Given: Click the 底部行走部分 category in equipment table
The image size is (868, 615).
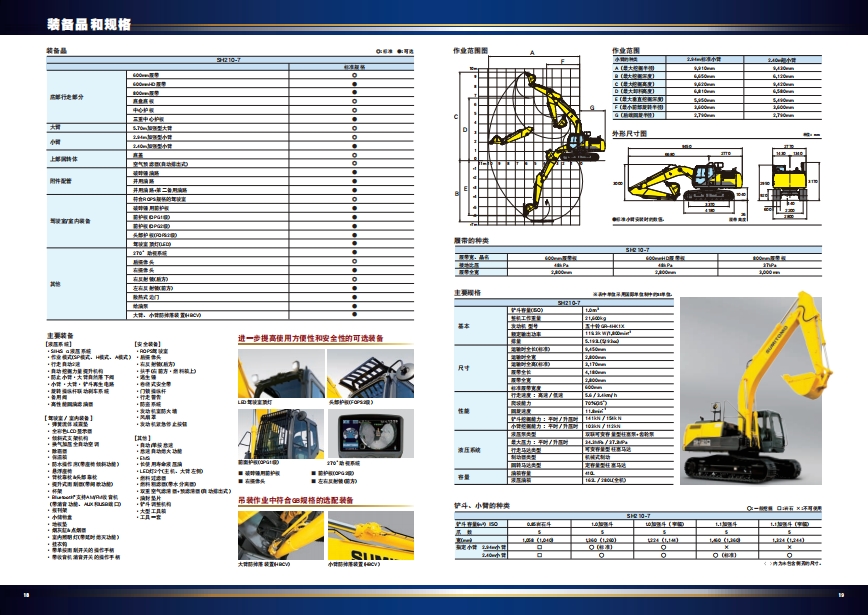Looking at the screenshot, I should (66, 97).
